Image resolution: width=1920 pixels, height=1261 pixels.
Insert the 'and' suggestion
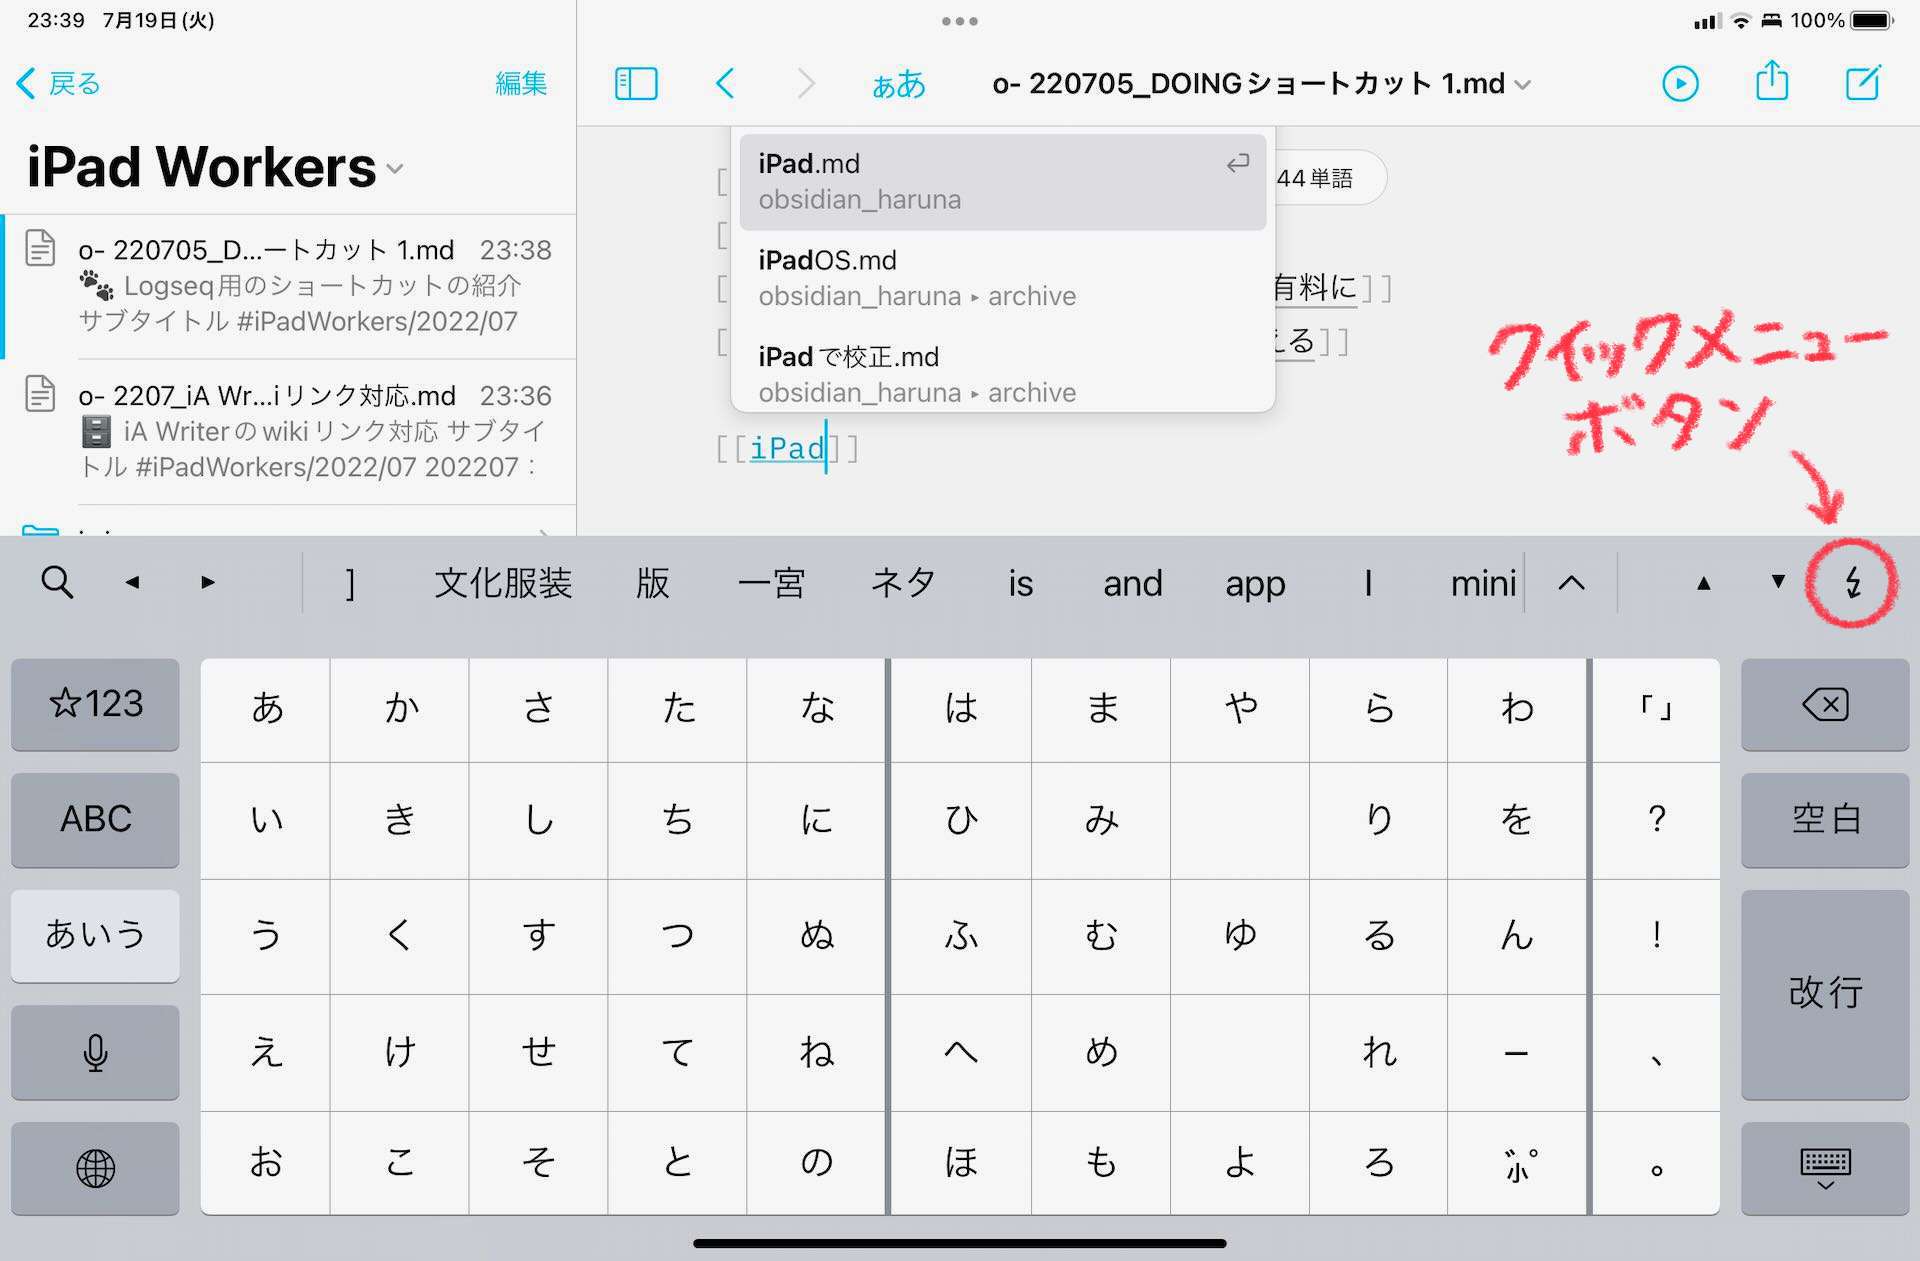point(1132,583)
